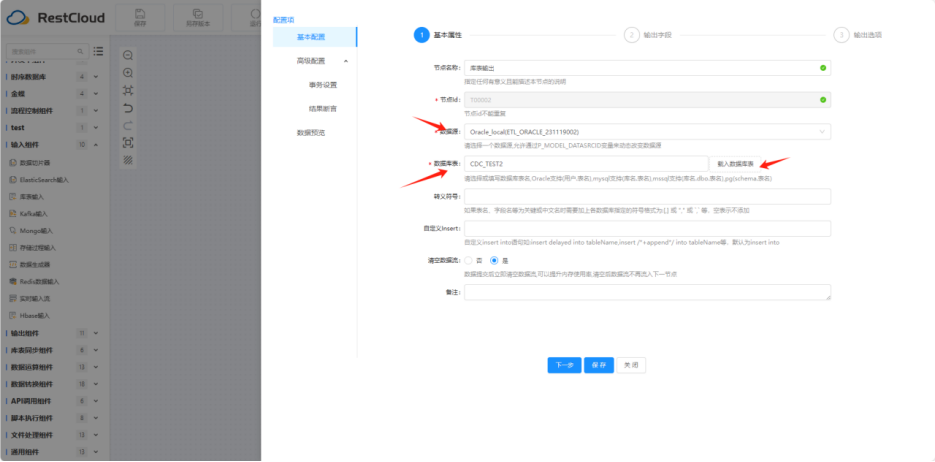Image resolution: width=935 pixels, height=462 pixels.
Task: Click the list view icon beside search
Action: [98, 51]
